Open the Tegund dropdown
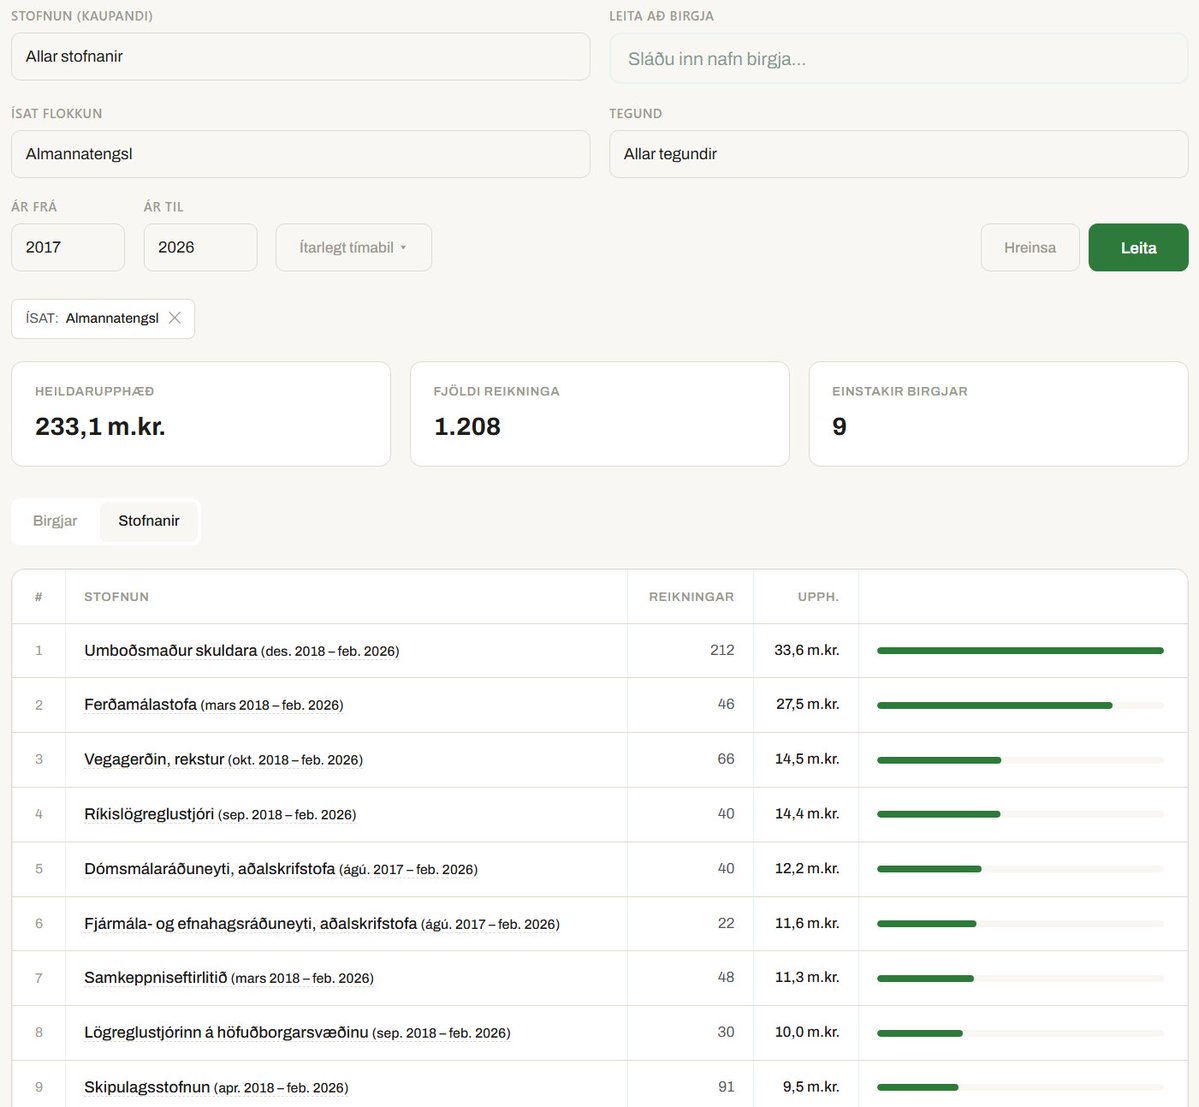The width and height of the screenshot is (1199, 1107). (898, 154)
